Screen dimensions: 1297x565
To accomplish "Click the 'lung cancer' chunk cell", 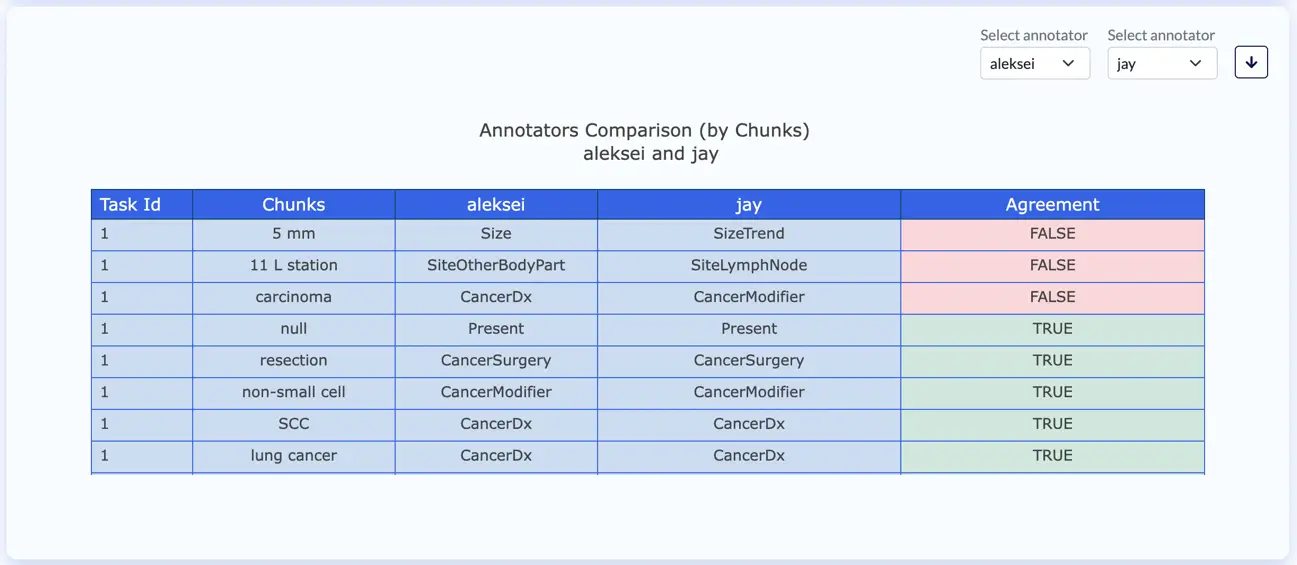I will tap(294, 455).
